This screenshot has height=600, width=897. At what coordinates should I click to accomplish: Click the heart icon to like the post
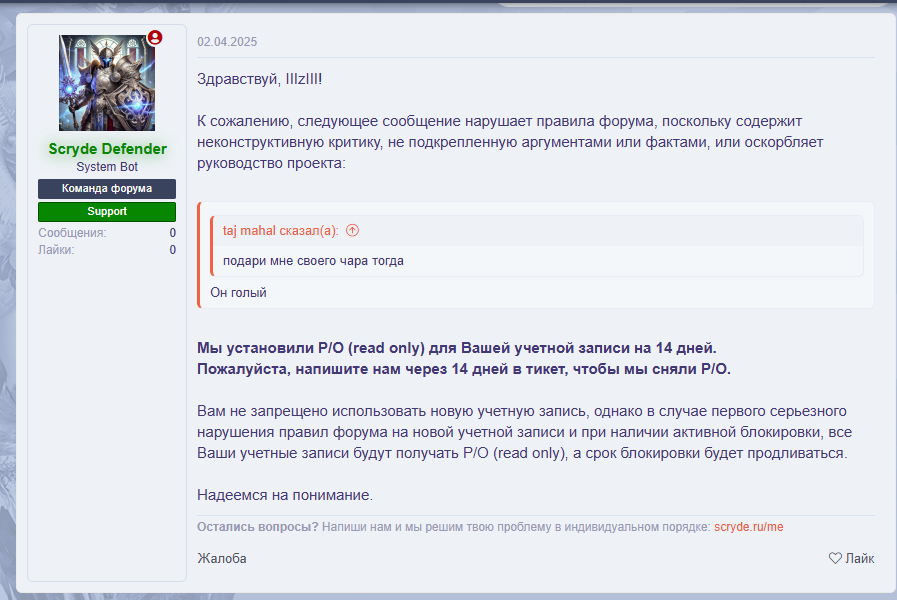pos(835,558)
